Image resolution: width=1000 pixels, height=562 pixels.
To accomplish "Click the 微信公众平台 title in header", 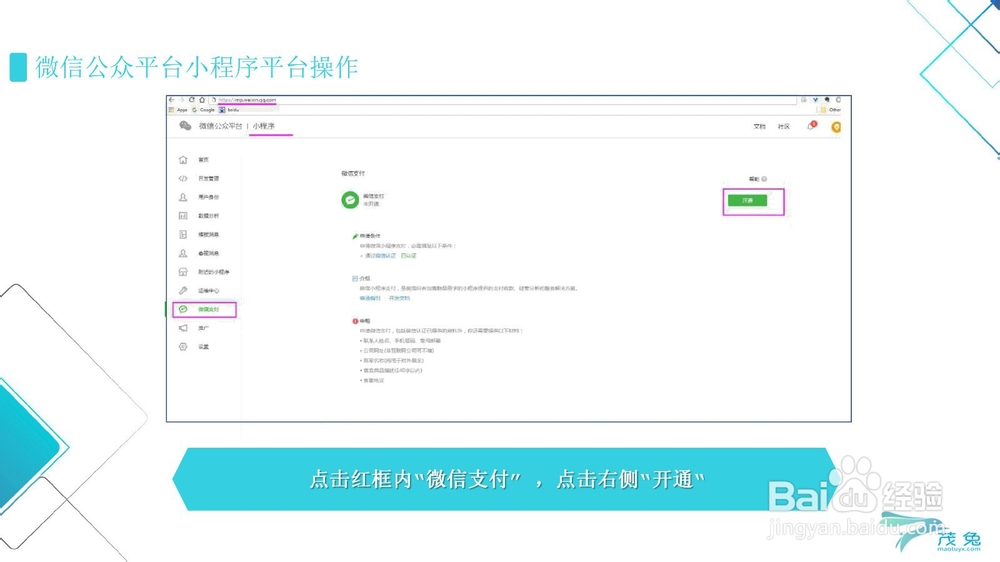I will 220,126.
